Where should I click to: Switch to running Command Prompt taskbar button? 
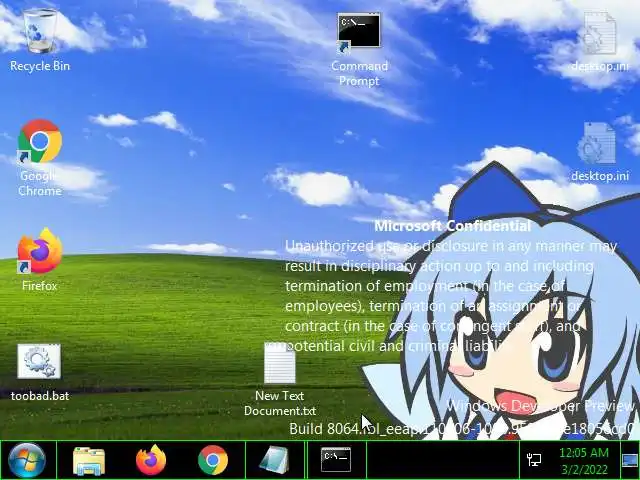336,460
